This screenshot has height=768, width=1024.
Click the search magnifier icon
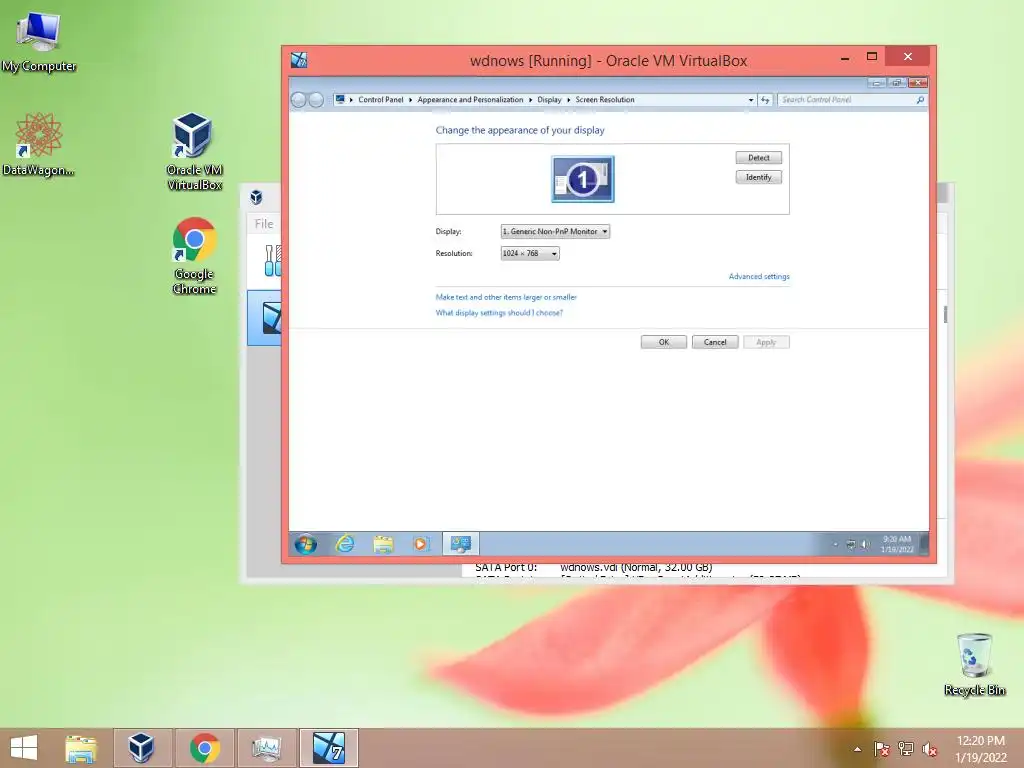point(920,100)
